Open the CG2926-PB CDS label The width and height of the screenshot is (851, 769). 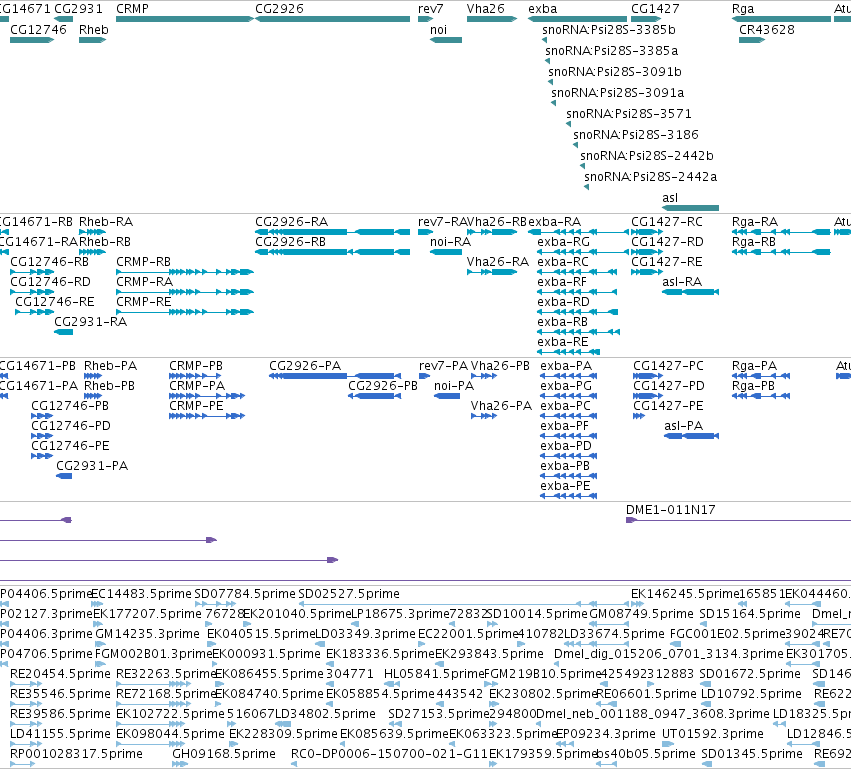click(x=383, y=386)
